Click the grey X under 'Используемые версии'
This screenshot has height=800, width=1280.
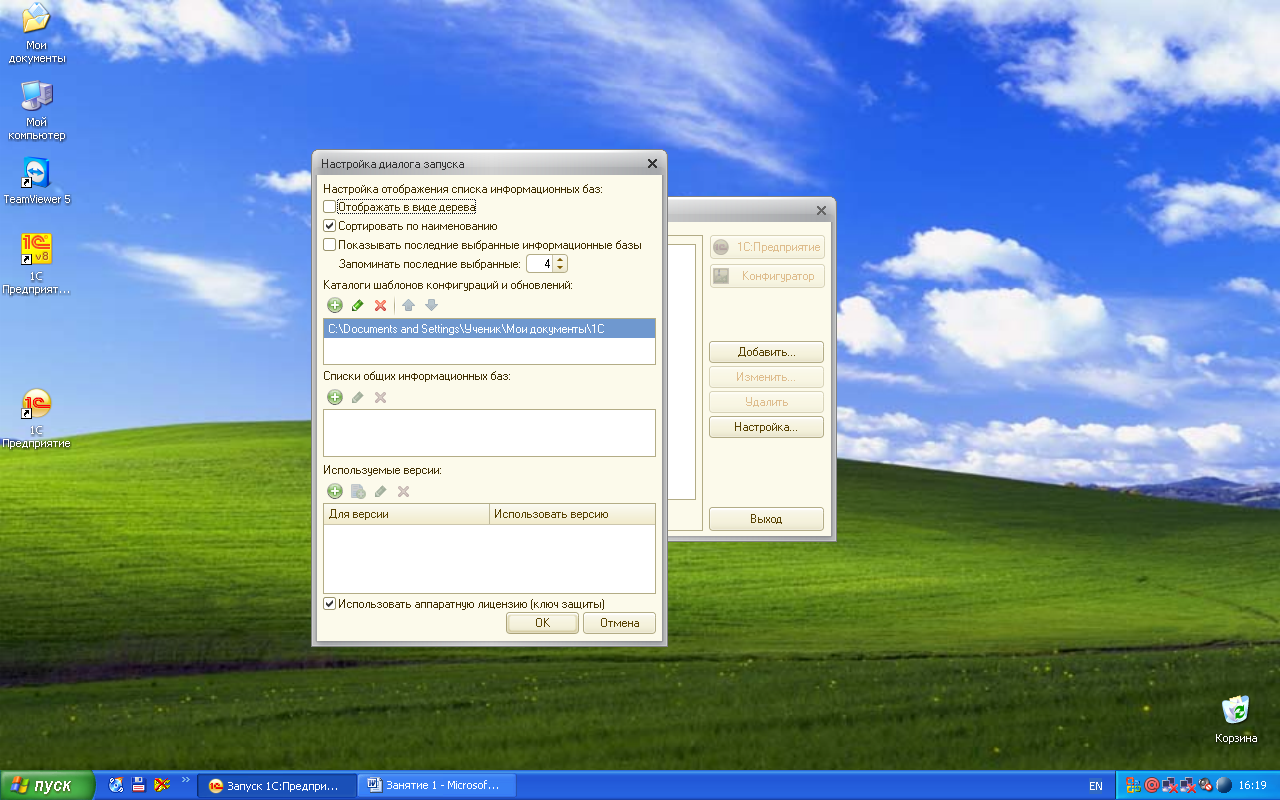(404, 491)
